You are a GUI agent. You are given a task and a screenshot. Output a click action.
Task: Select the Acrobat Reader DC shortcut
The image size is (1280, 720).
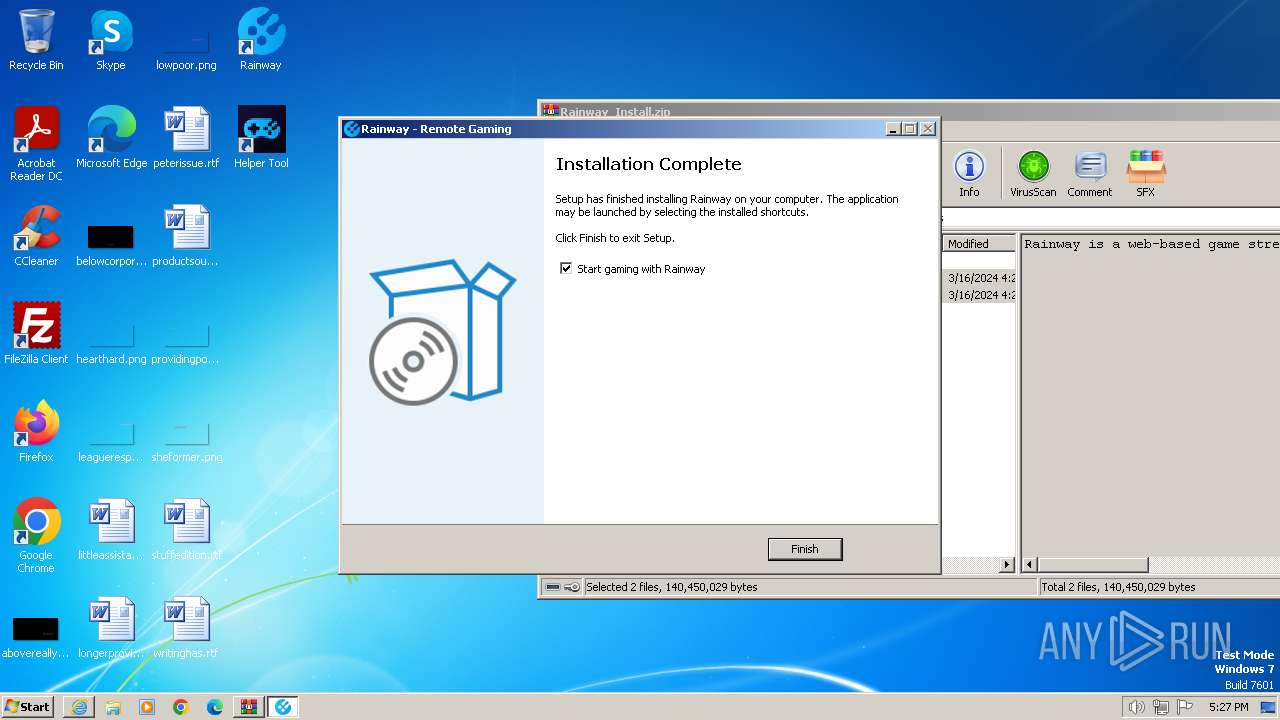click(36, 144)
